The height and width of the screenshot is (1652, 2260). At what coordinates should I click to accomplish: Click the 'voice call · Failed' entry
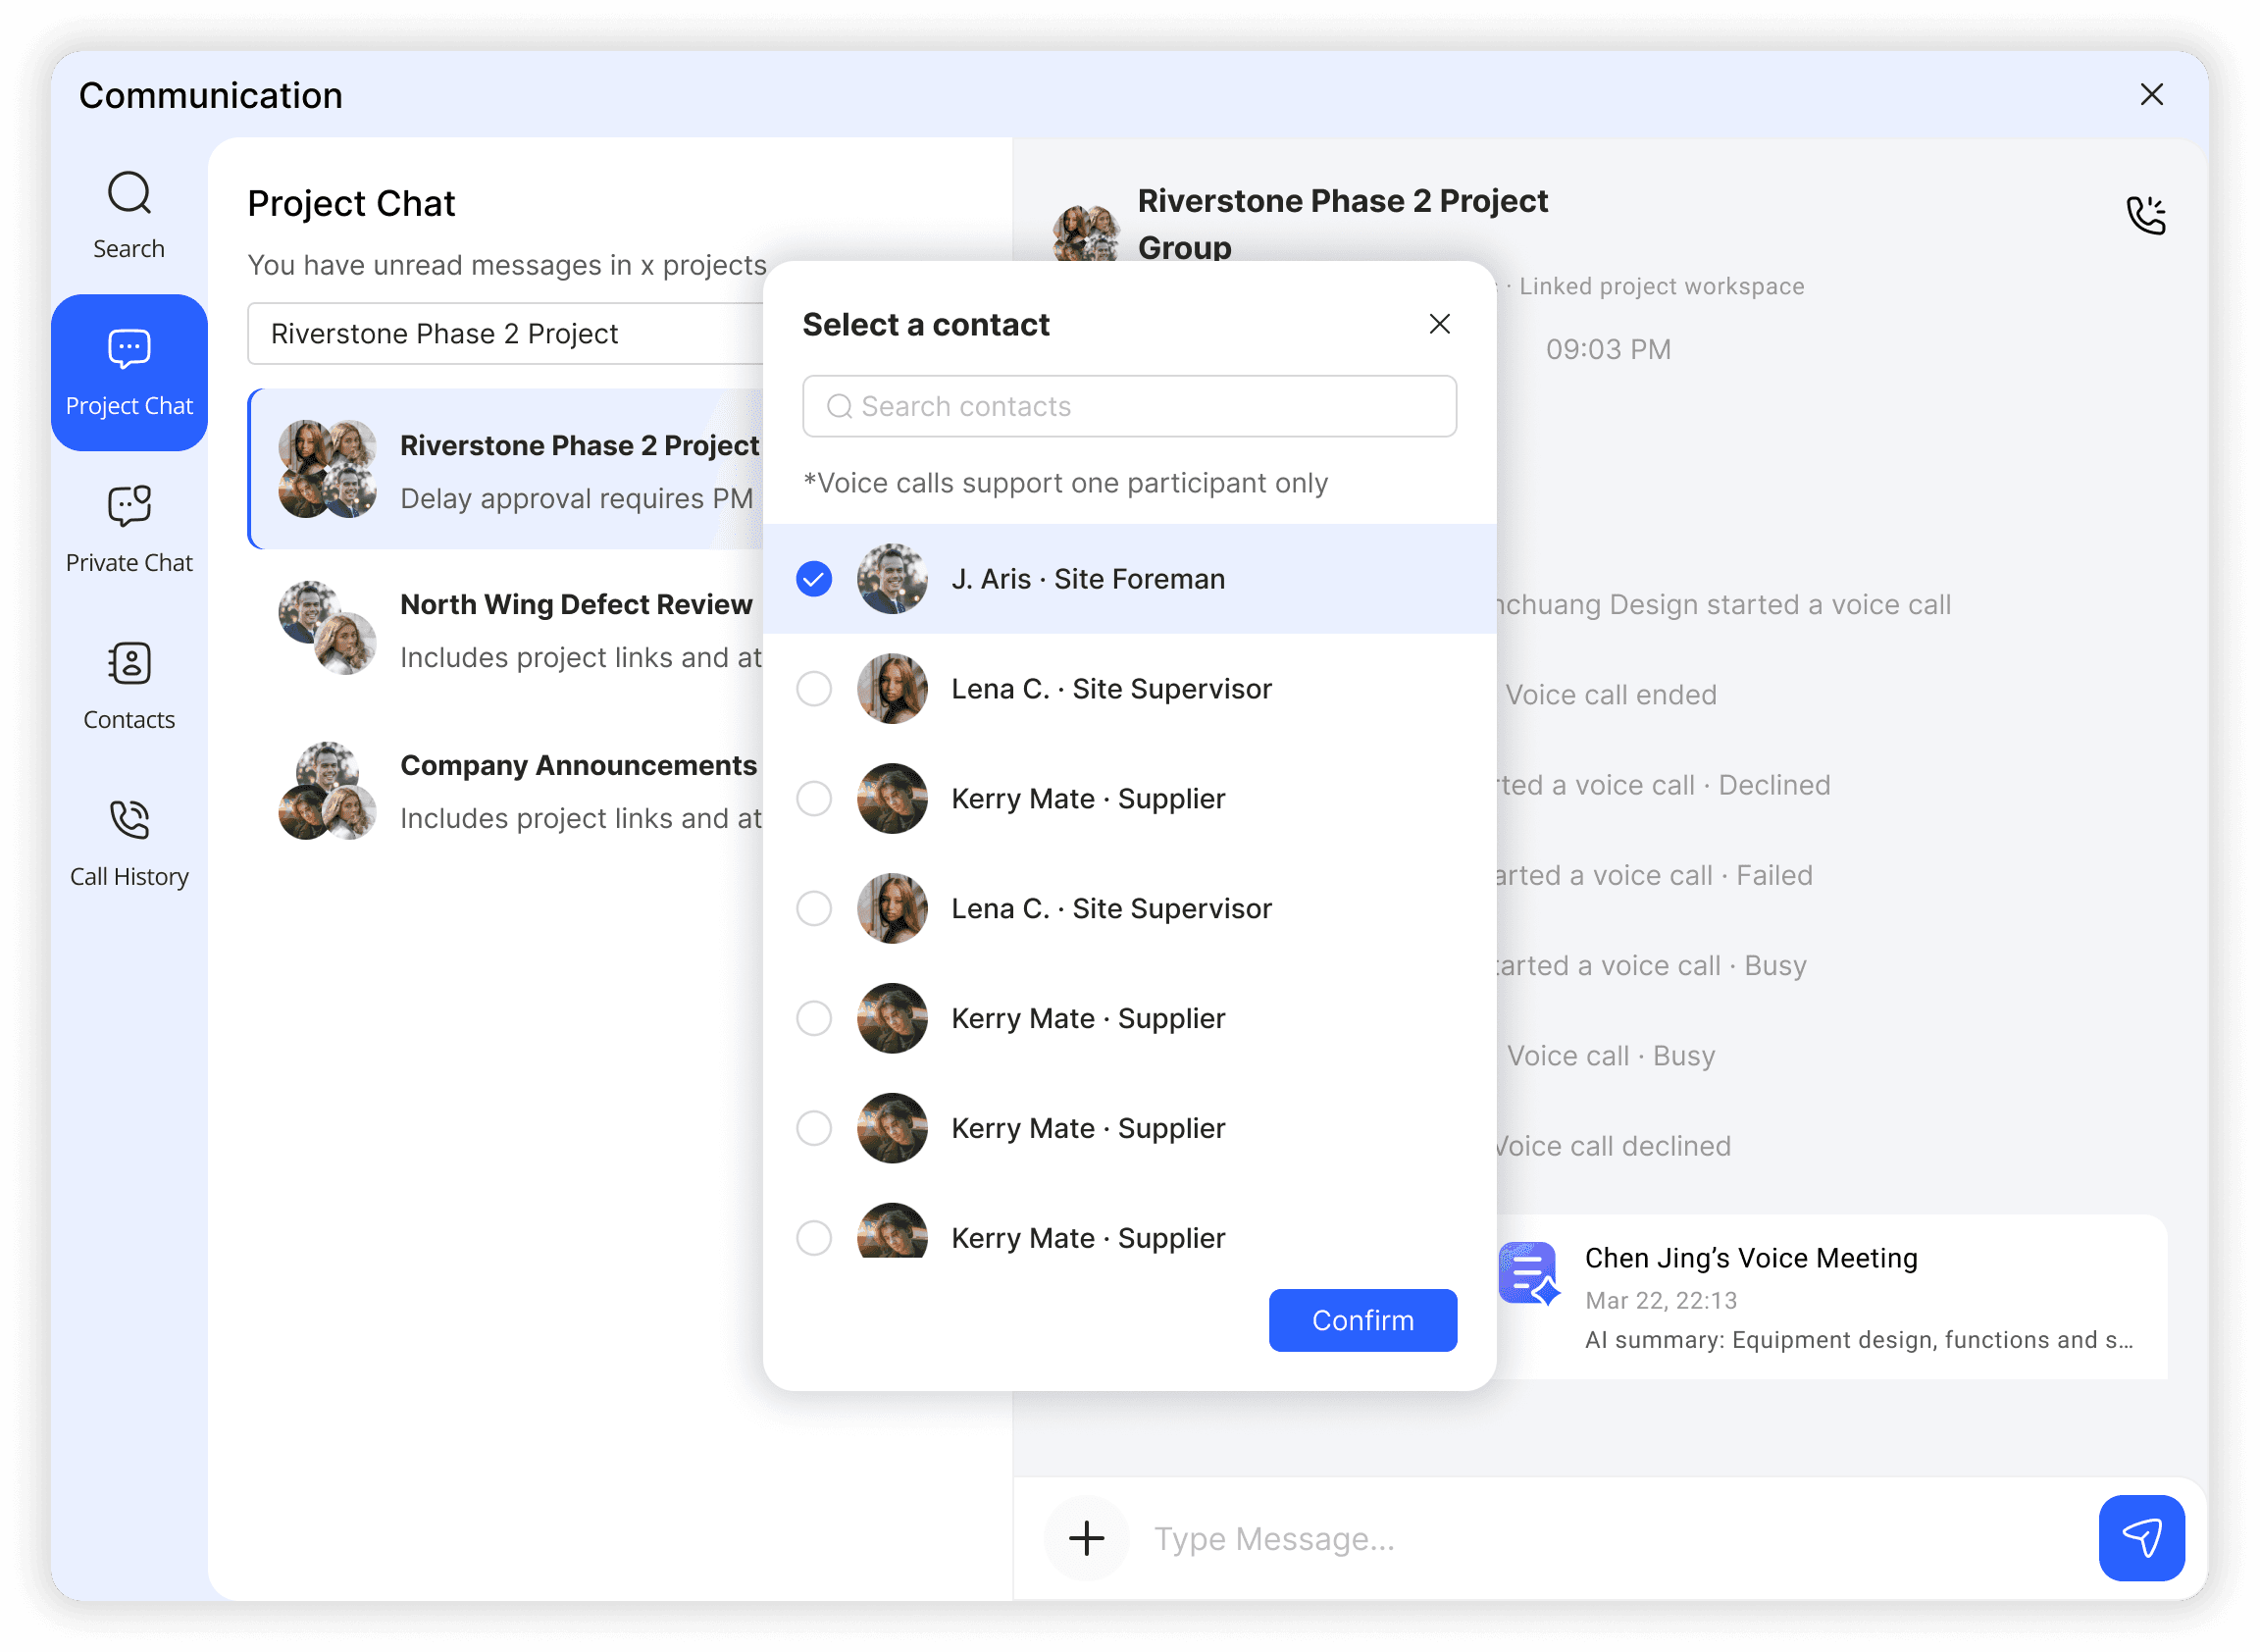click(1653, 876)
